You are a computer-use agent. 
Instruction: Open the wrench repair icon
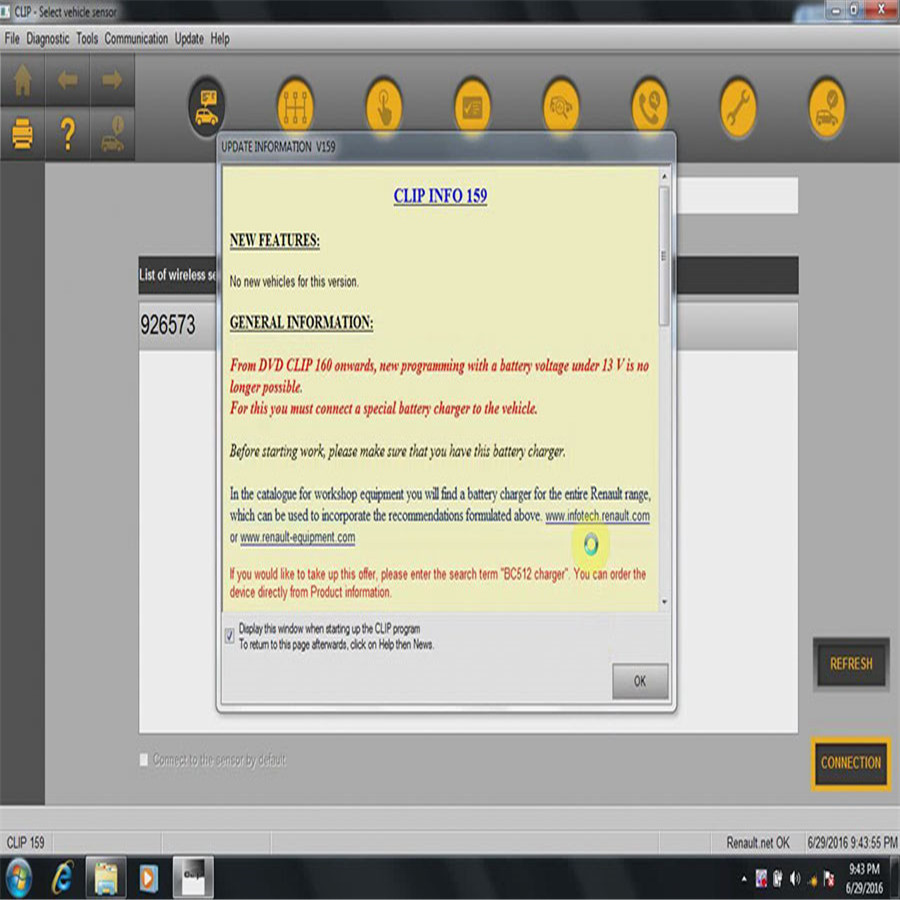coord(738,108)
